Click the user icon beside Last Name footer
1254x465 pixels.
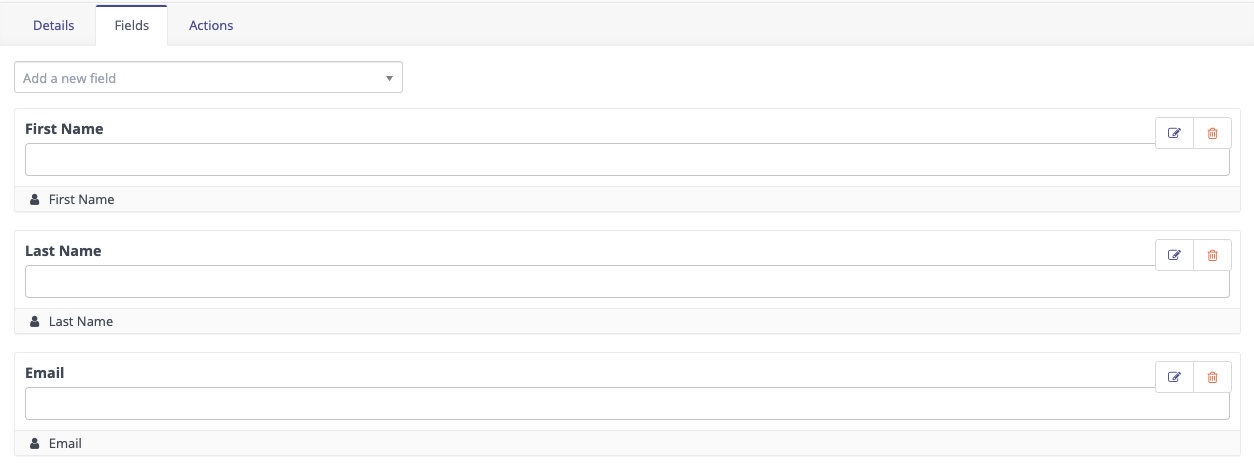tap(35, 322)
